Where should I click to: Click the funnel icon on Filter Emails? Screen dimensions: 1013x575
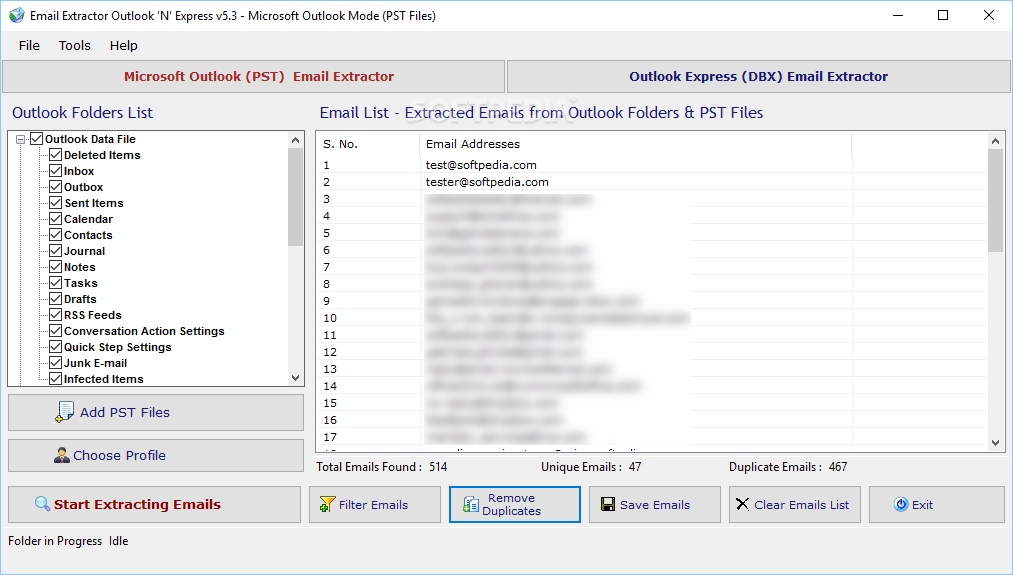point(328,505)
